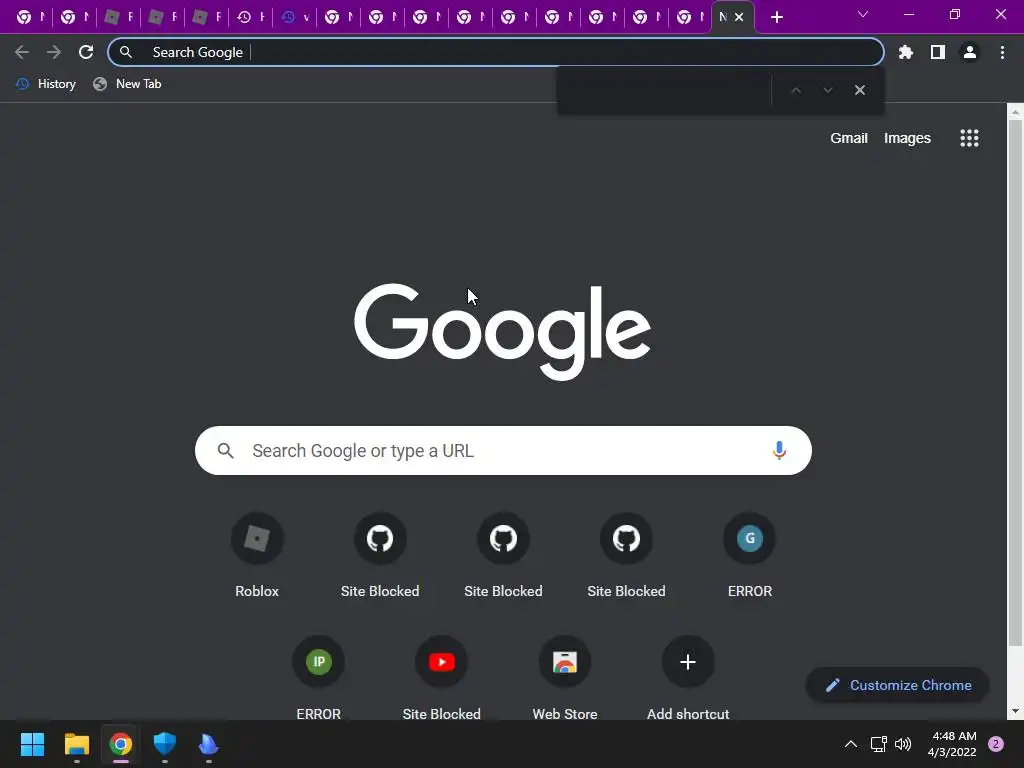This screenshot has width=1024, height=768.
Task: Show hidden system tray icons
Action: 851,744
